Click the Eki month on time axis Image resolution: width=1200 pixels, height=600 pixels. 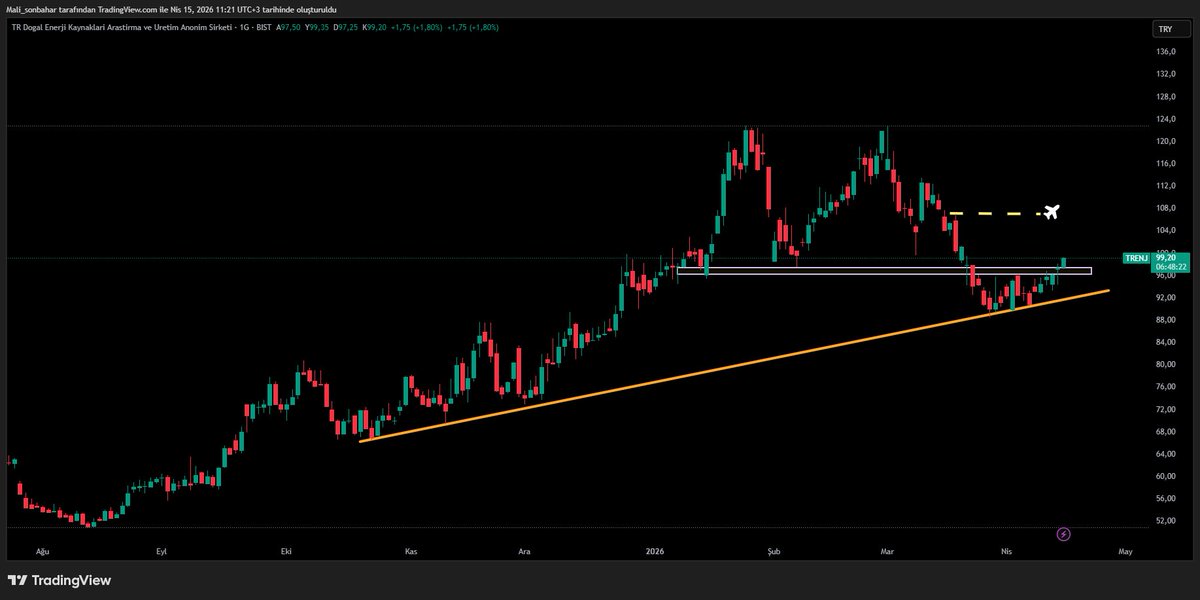pyautogui.click(x=287, y=550)
